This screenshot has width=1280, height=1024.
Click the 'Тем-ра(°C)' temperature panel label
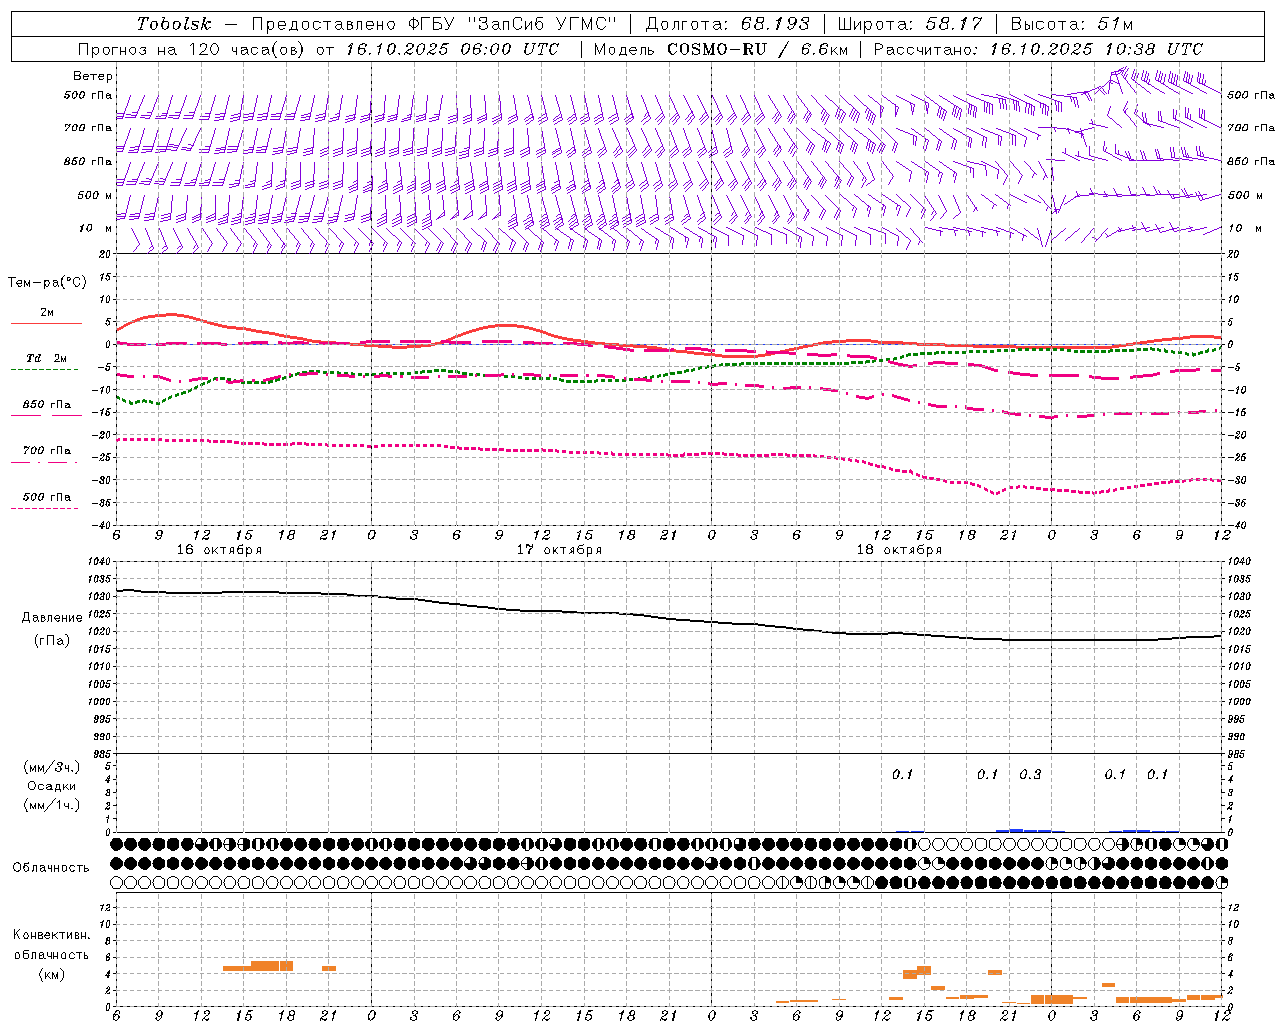coord(47,283)
